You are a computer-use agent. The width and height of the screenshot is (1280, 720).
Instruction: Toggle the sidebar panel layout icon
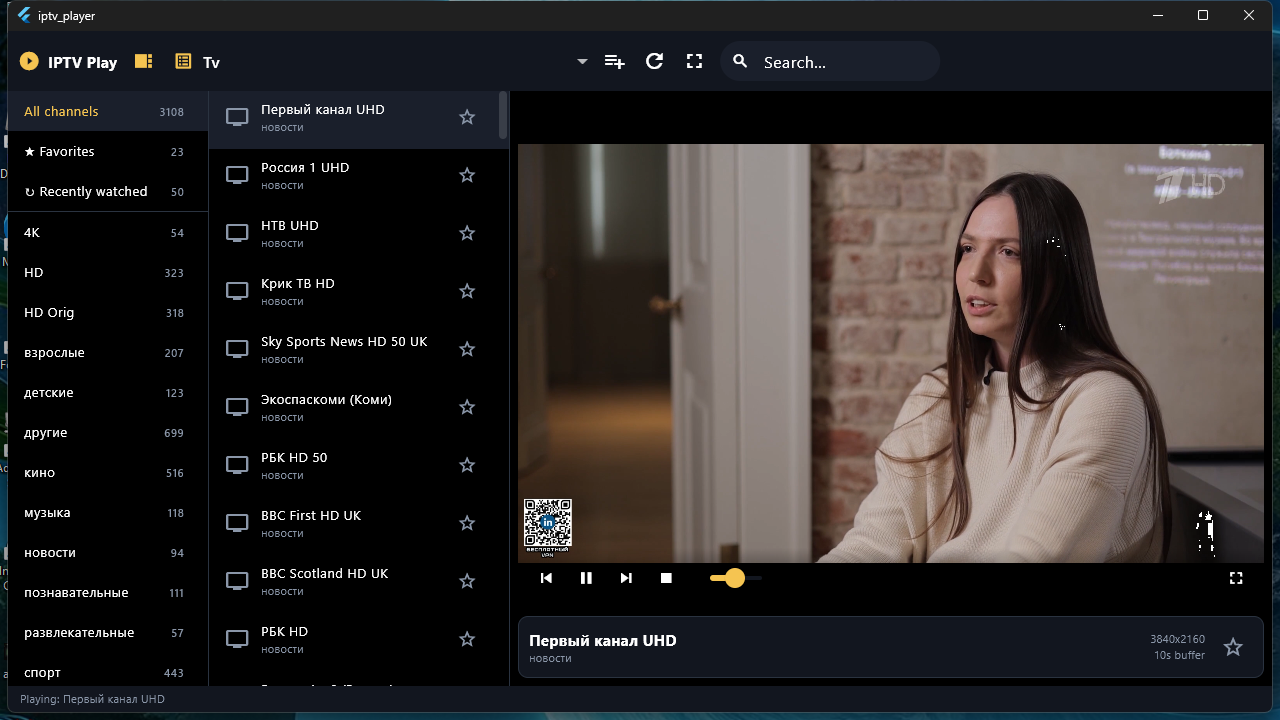144,61
